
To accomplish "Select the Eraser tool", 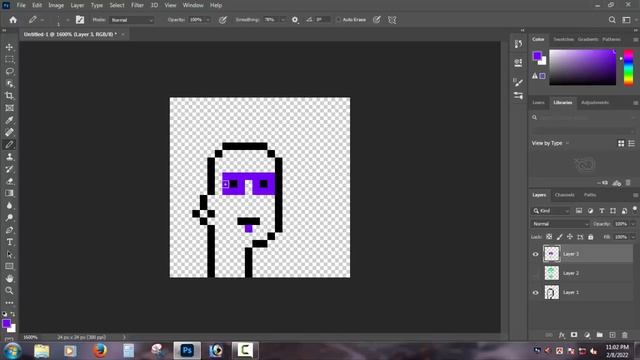I will 9,181.
